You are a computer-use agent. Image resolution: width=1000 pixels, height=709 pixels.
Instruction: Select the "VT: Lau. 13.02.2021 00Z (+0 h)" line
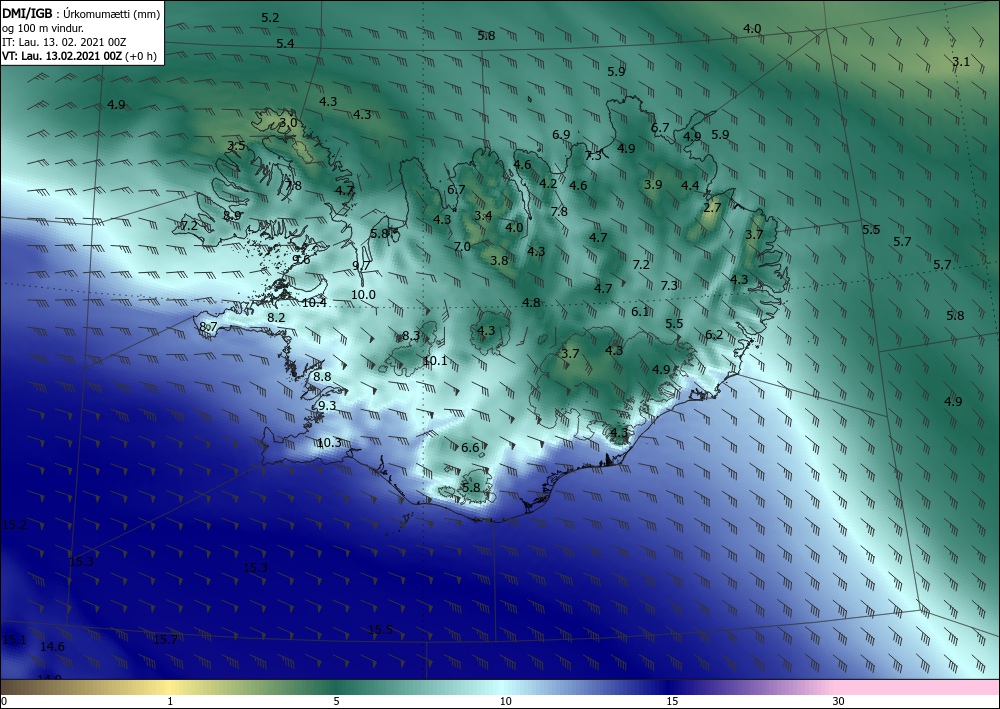(79, 56)
